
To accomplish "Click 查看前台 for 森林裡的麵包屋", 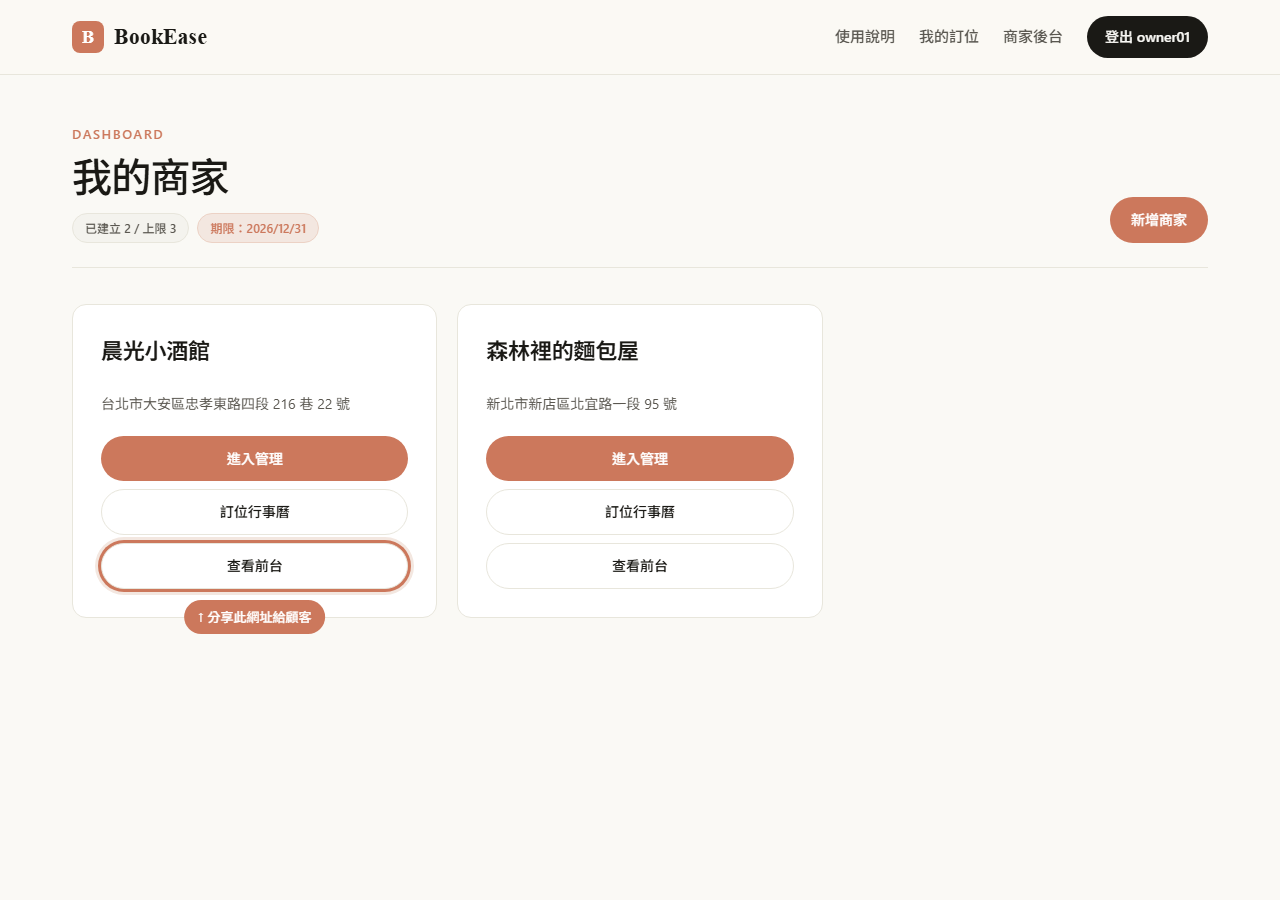I will [640, 566].
